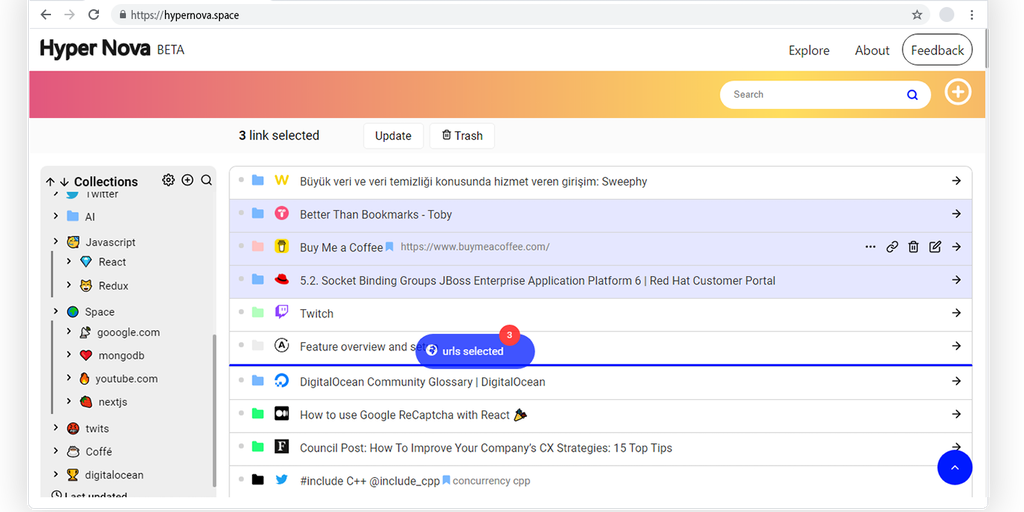Click the add collection plus icon in sidebar
Screen dimensions: 1024x512
tap(187, 181)
